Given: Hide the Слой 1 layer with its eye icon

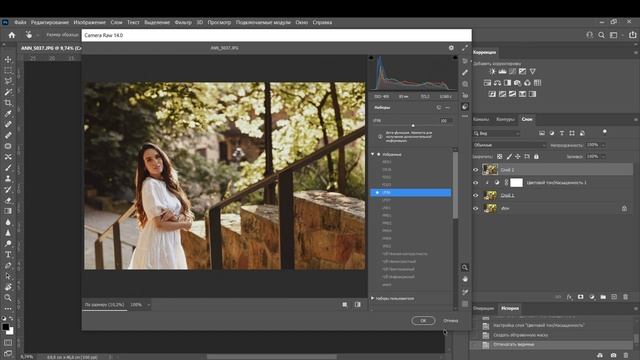Looking at the screenshot, I should (476, 196).
